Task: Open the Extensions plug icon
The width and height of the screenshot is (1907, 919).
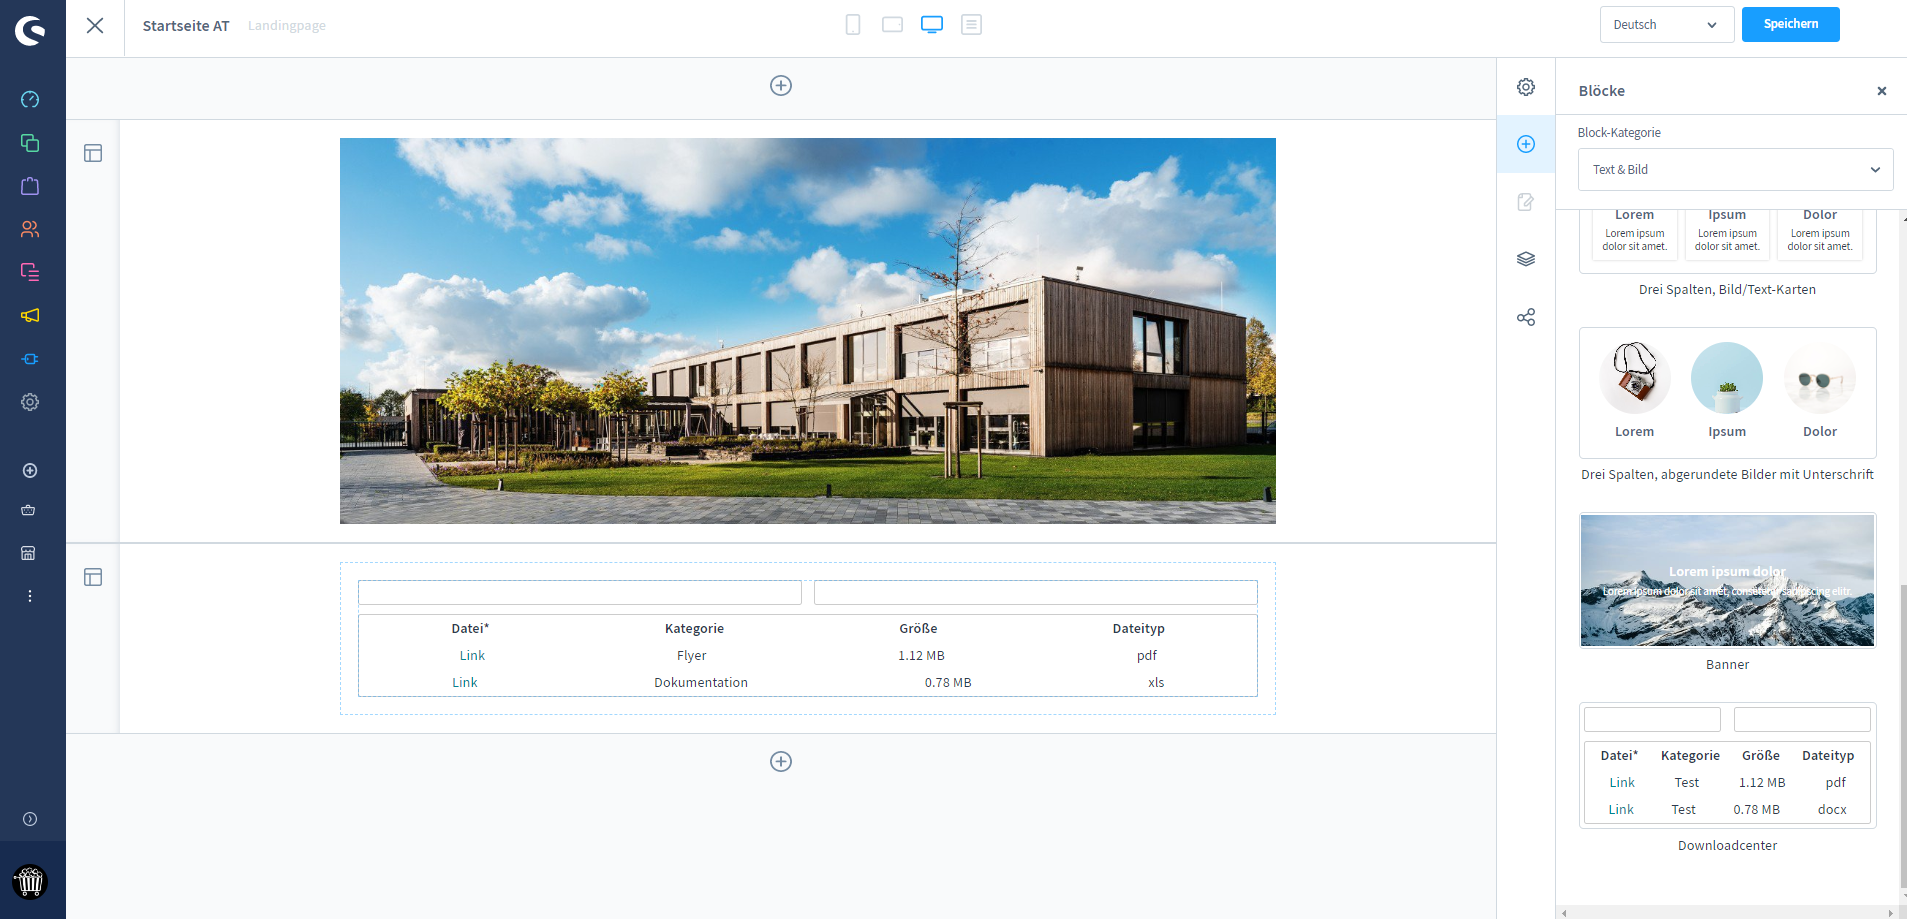Action: click(30, 359)
